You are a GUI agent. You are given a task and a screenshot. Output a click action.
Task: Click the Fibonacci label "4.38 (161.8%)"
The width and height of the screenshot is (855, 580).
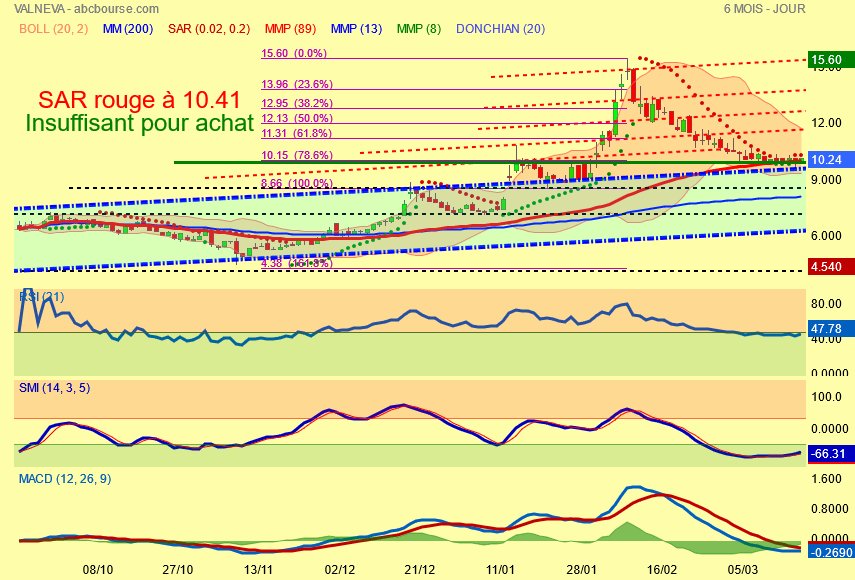click(x=297, y=263)
